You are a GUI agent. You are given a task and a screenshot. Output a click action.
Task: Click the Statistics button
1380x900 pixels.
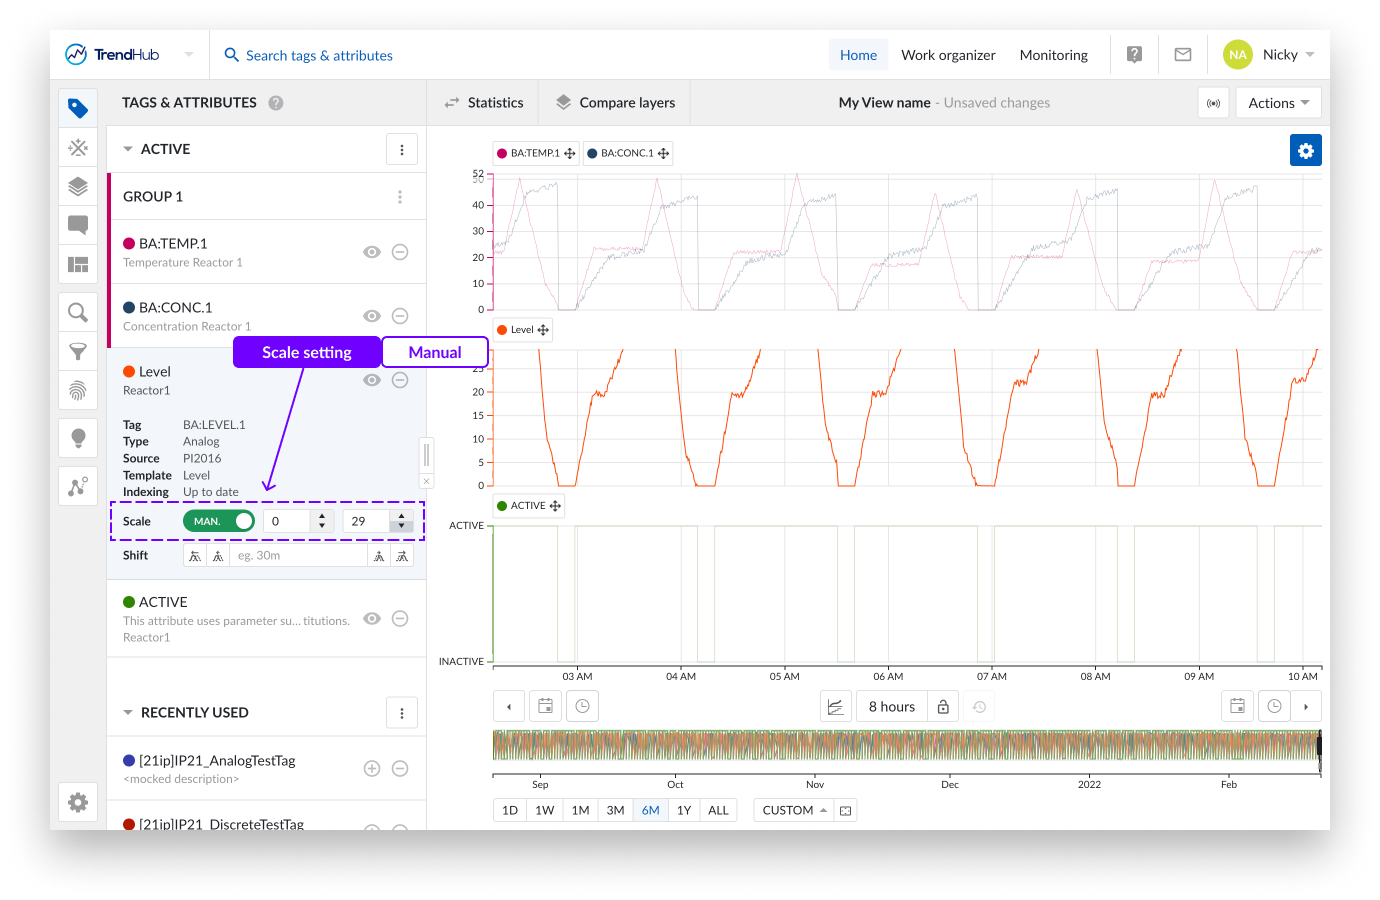pos(484,103)
